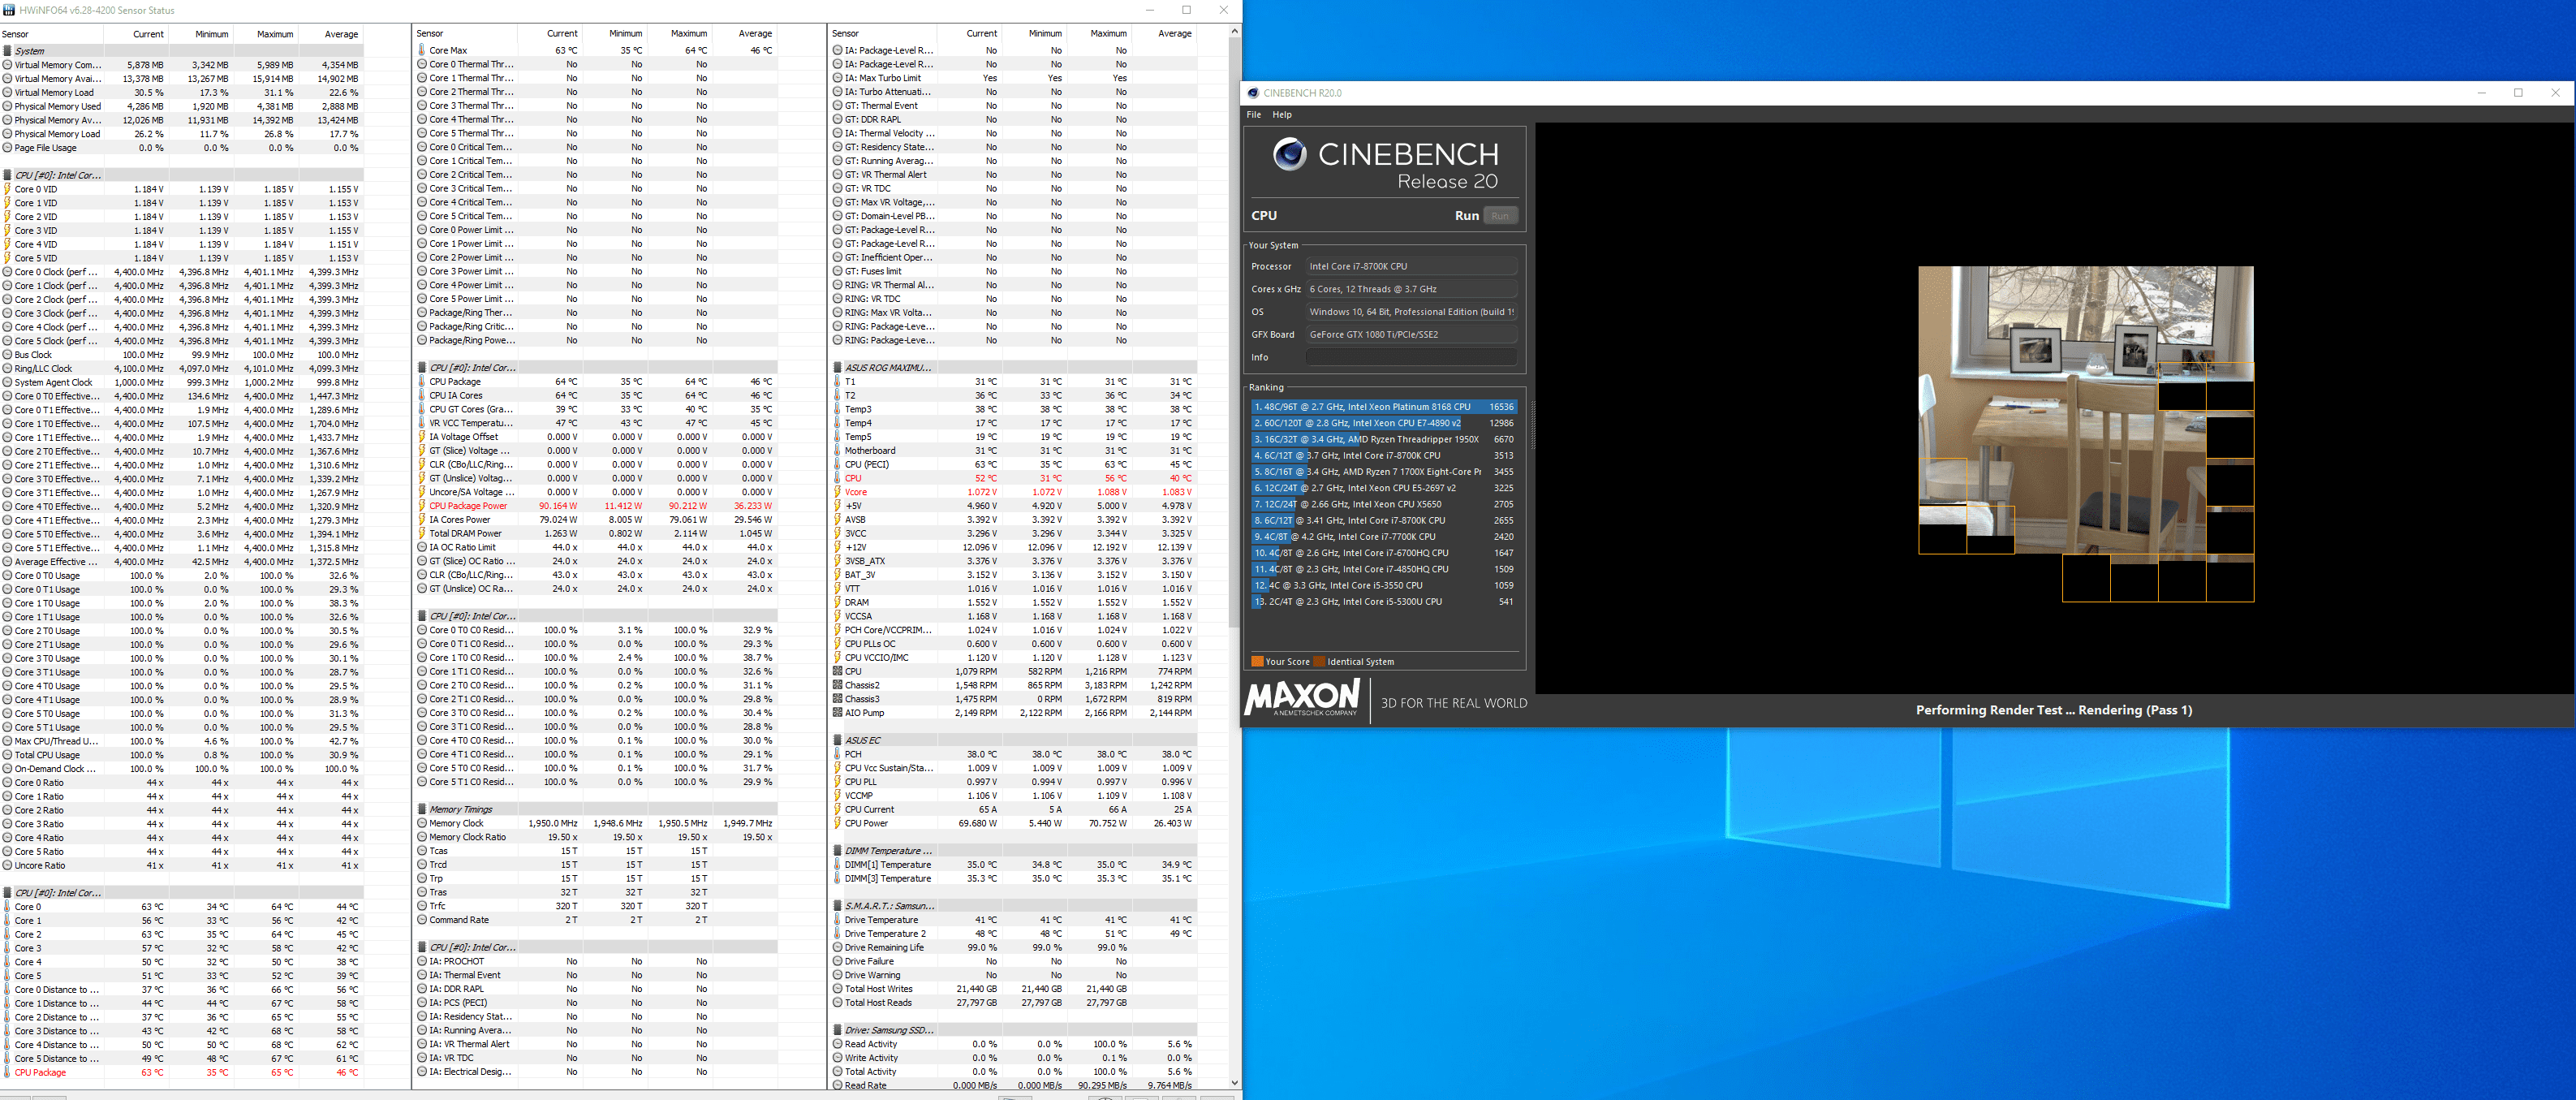
Task: Click the icon beside the System group header
Action: coord(7,51)
